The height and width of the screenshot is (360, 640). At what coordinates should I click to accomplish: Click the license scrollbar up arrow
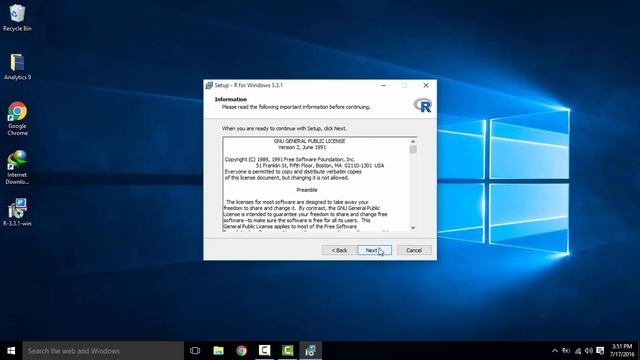413,141
